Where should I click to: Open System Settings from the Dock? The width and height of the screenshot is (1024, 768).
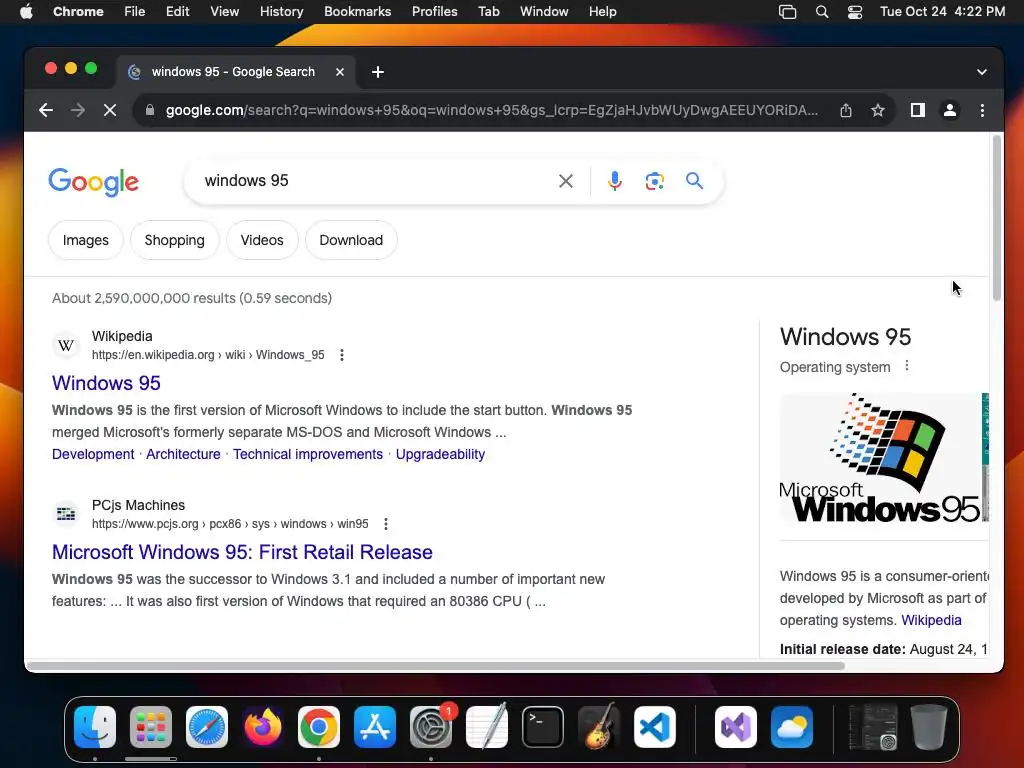coord(431,727)
